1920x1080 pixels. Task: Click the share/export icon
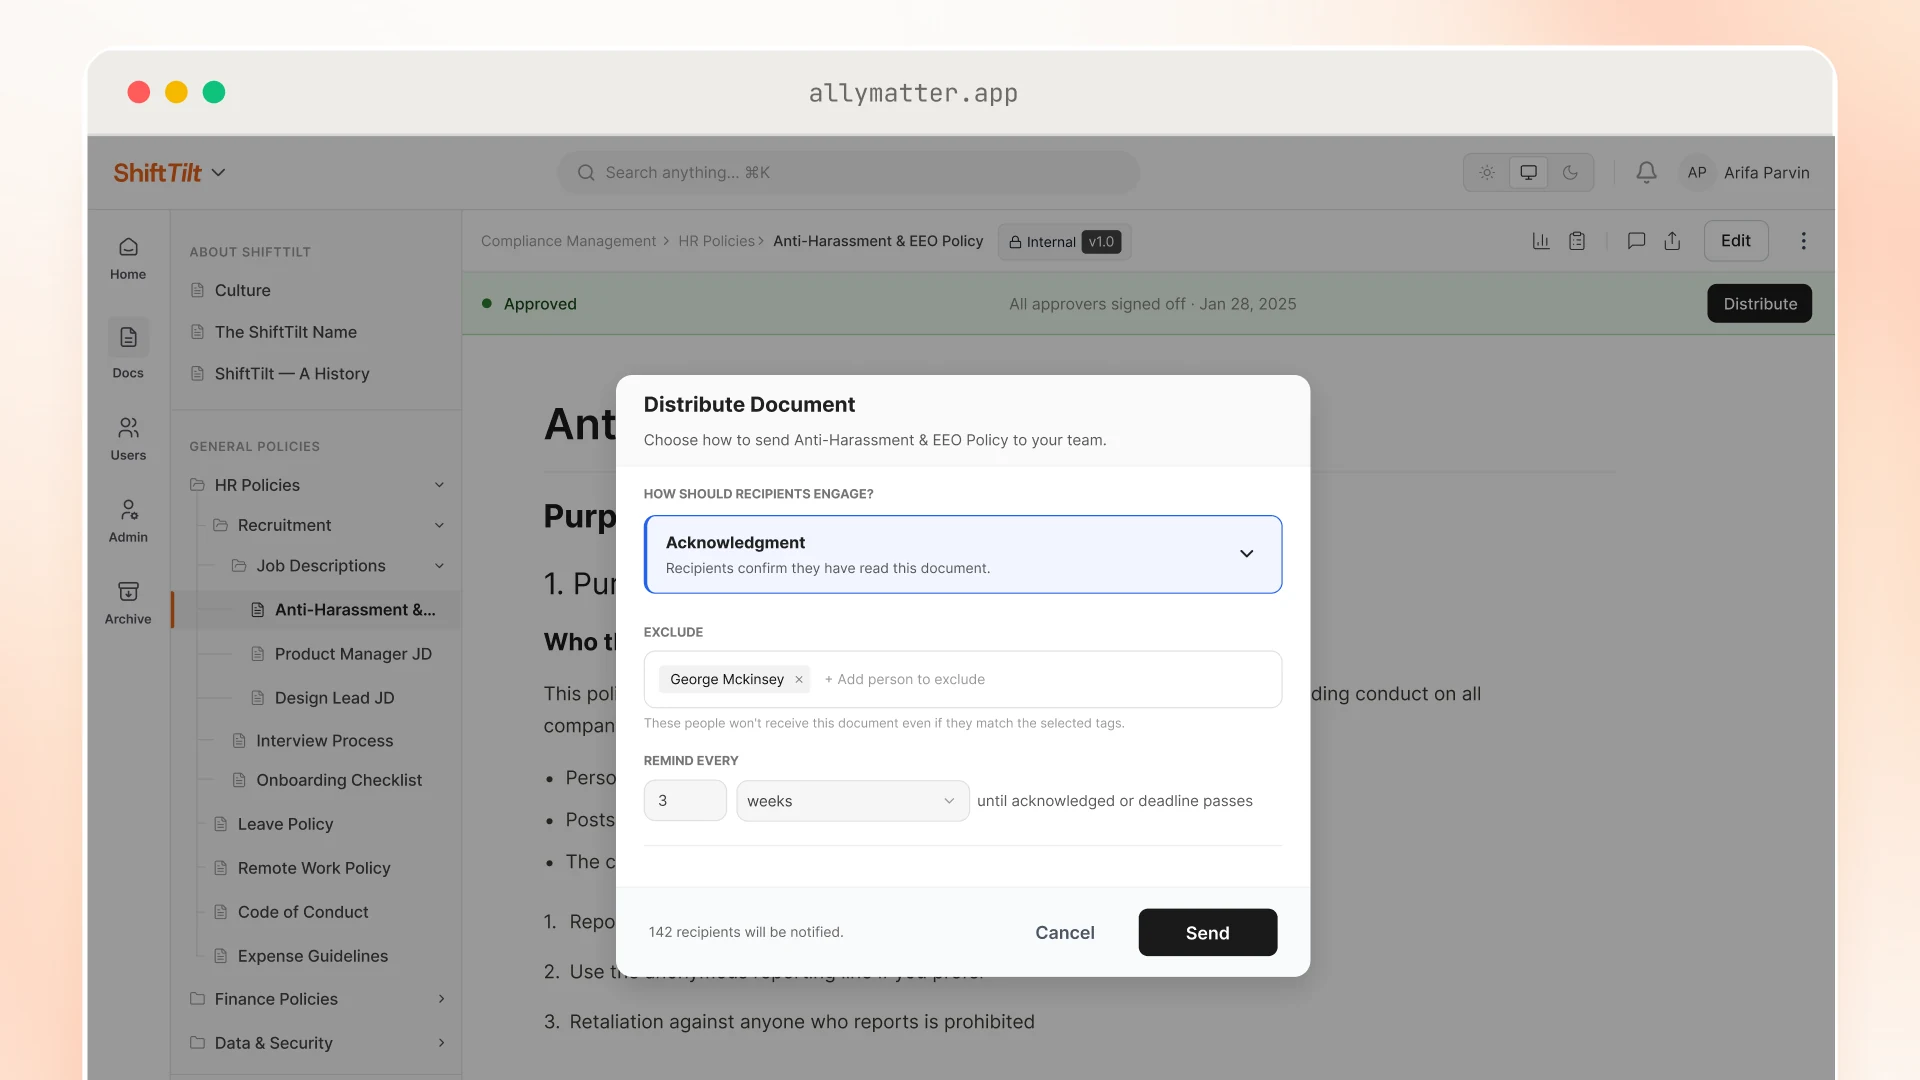point(1672,241)
